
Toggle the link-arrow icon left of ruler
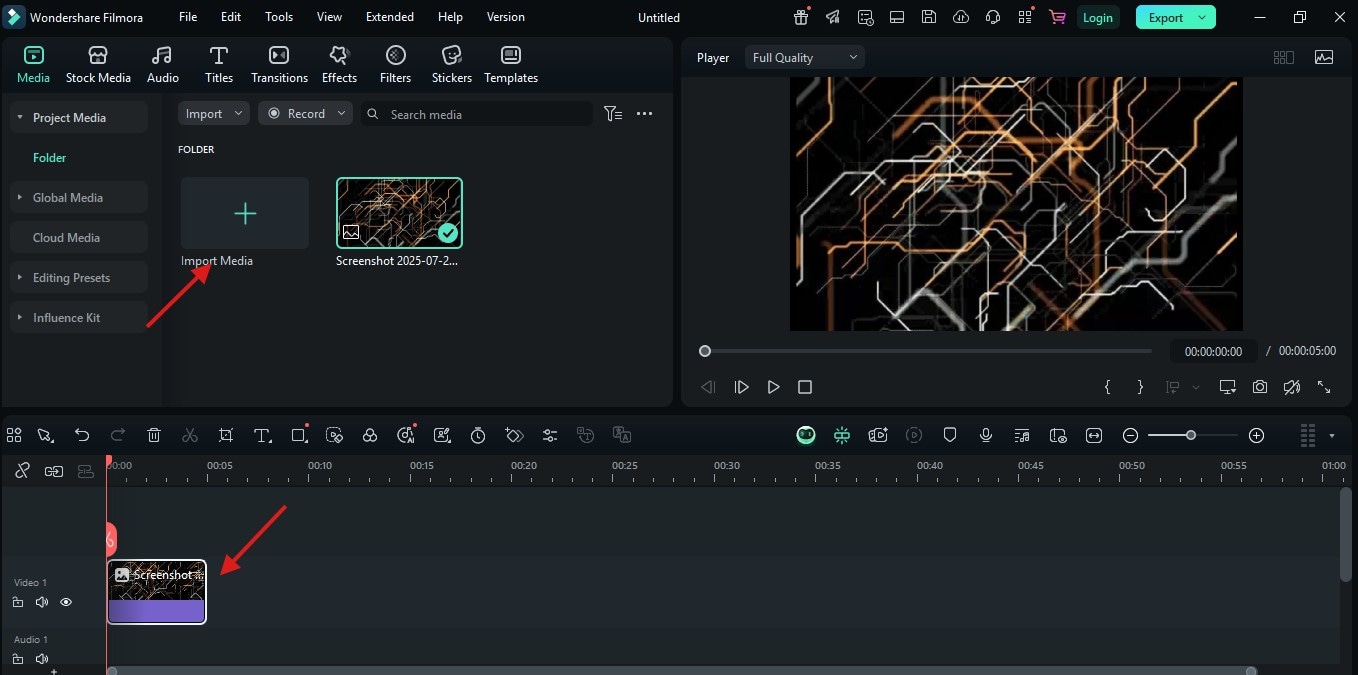54,471
